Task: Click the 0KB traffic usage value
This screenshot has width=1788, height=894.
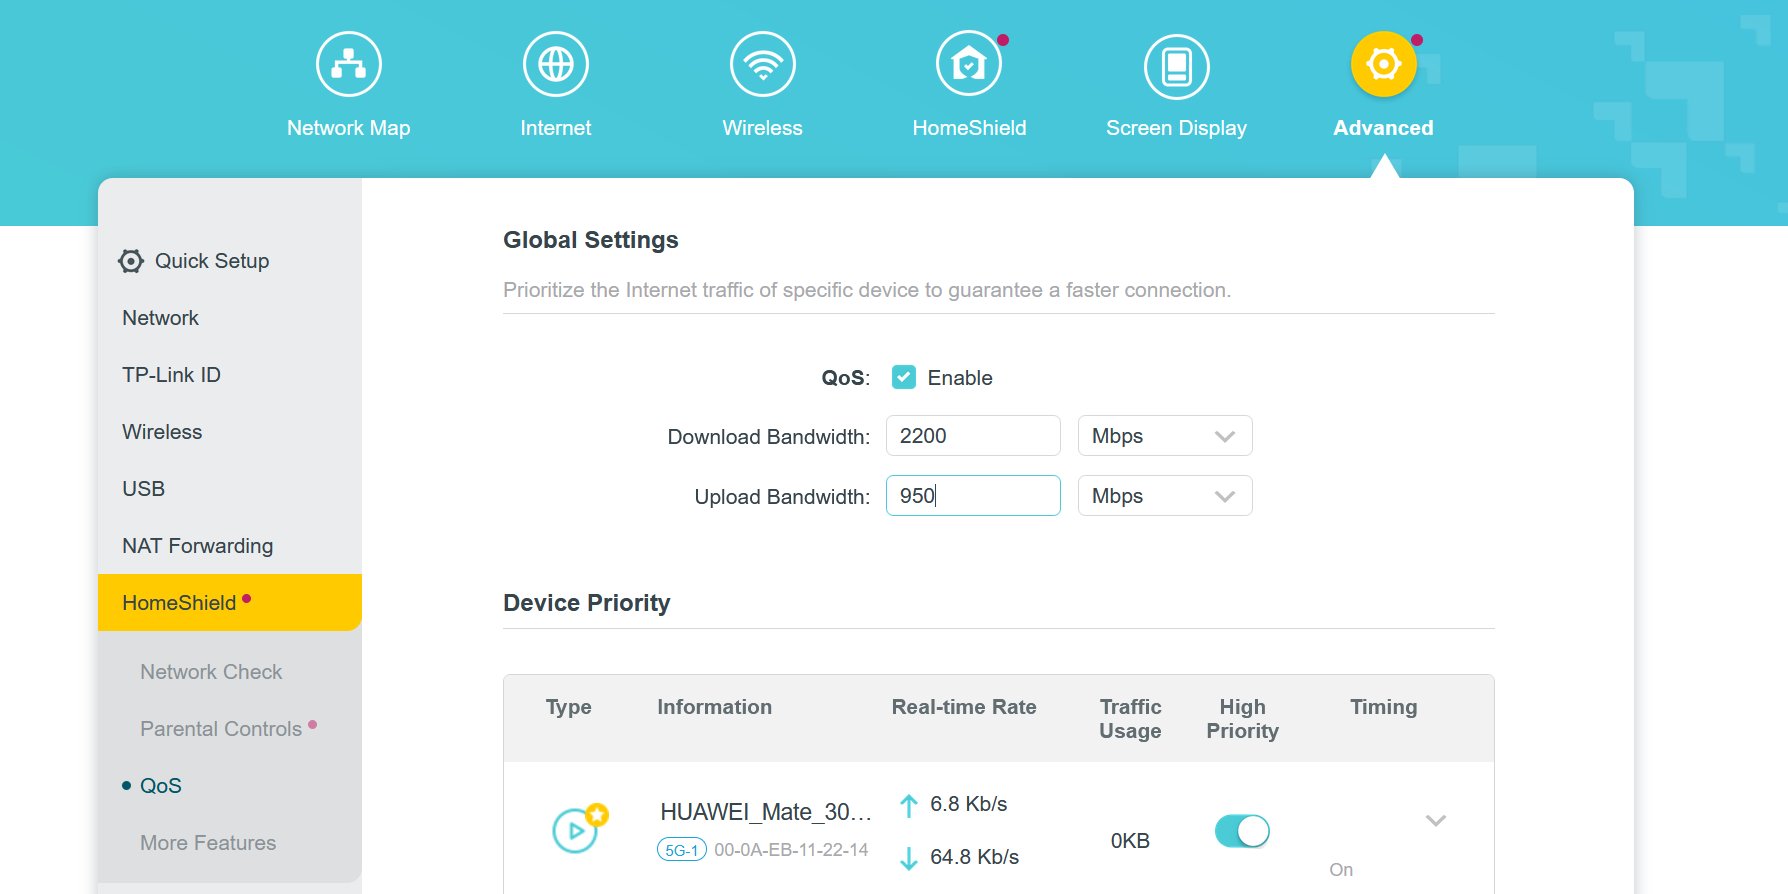Action: point(1130,841)
